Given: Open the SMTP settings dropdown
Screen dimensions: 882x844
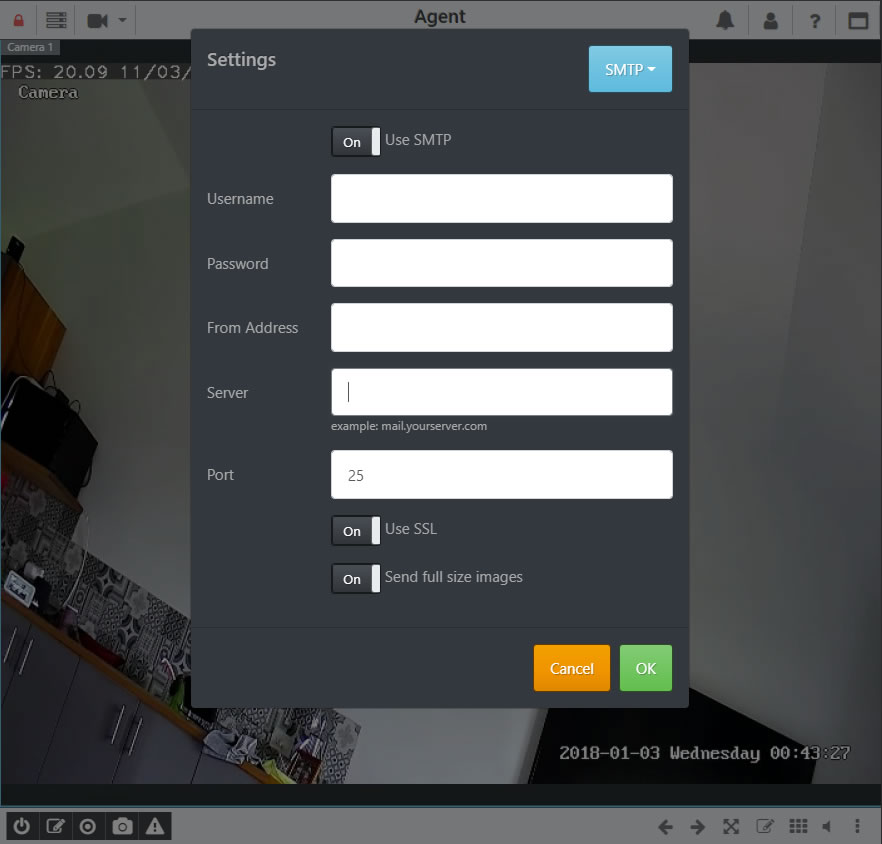Looking at the screenshot, I should [630, 70].
